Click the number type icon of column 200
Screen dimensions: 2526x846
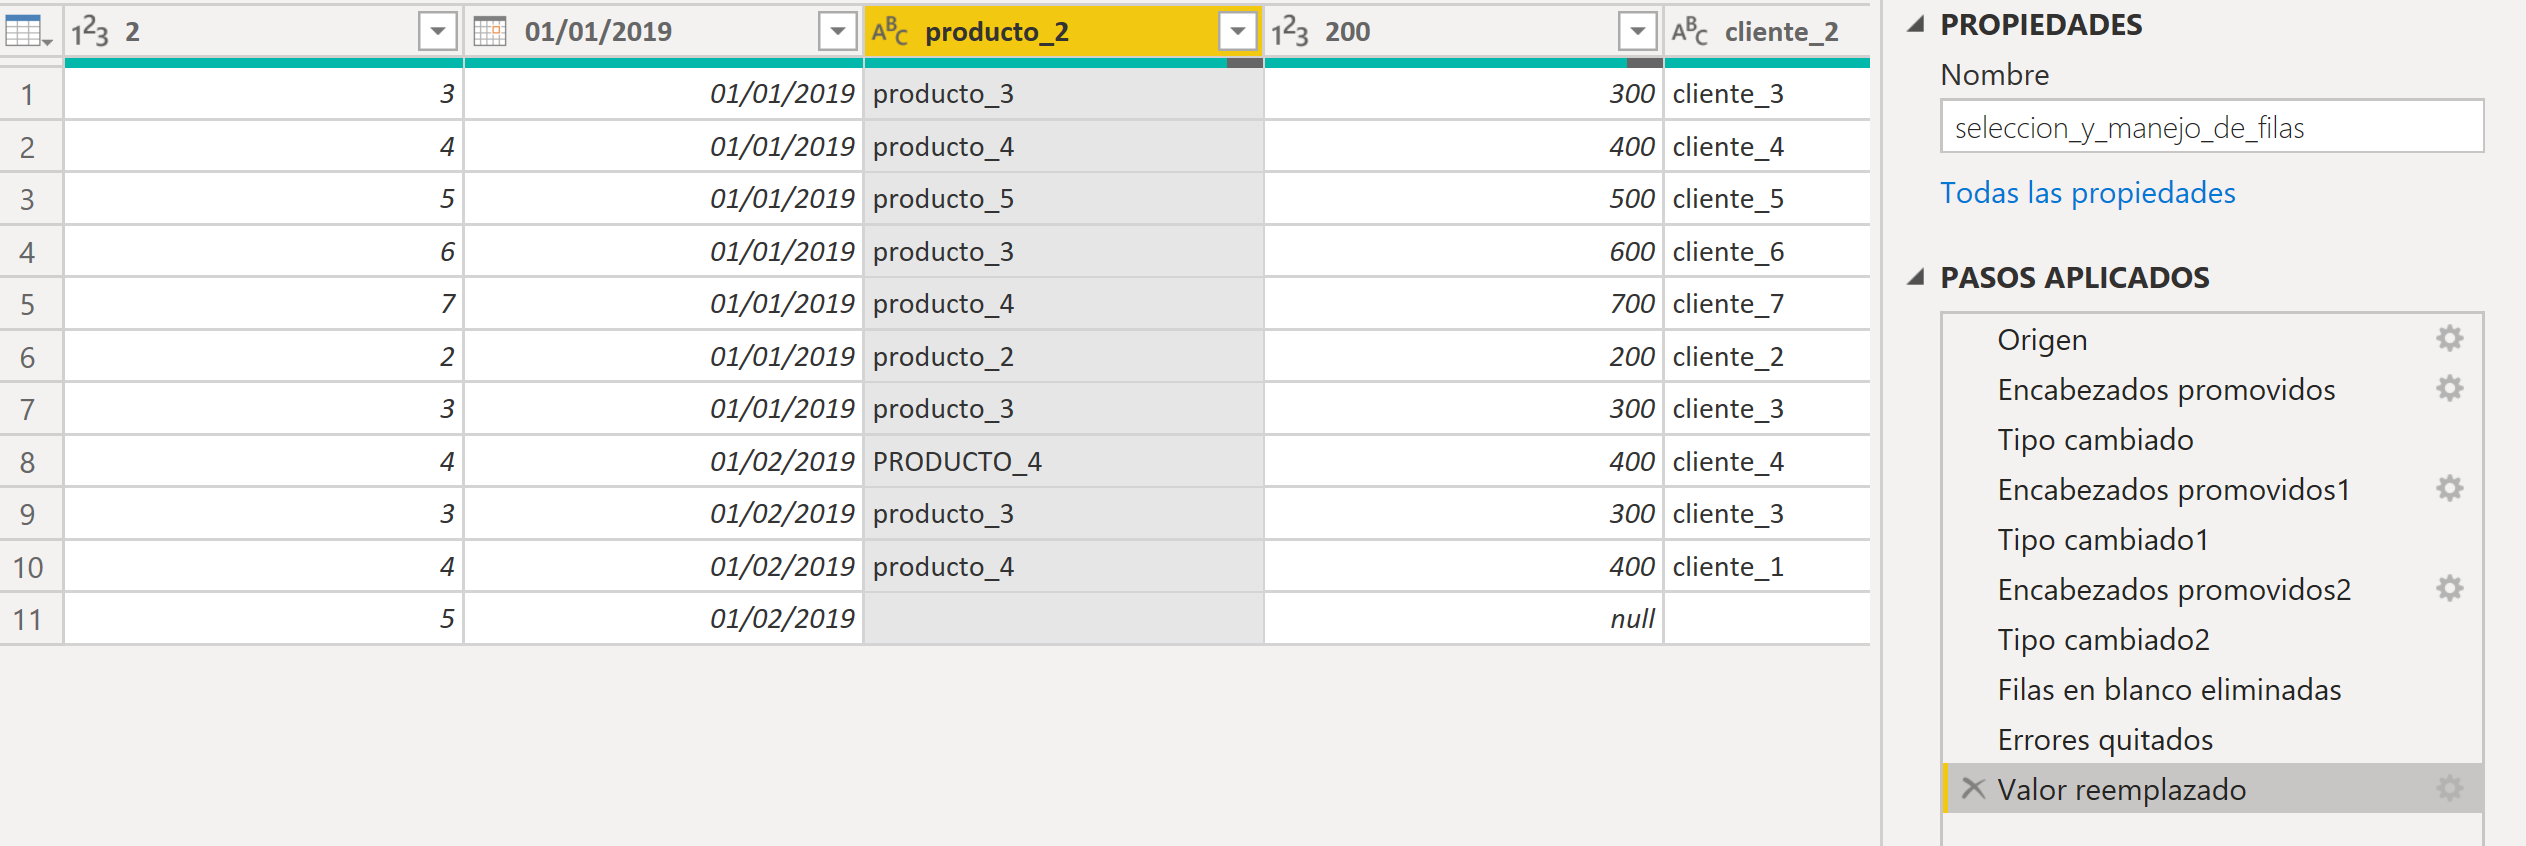(x=1290, y=32)
